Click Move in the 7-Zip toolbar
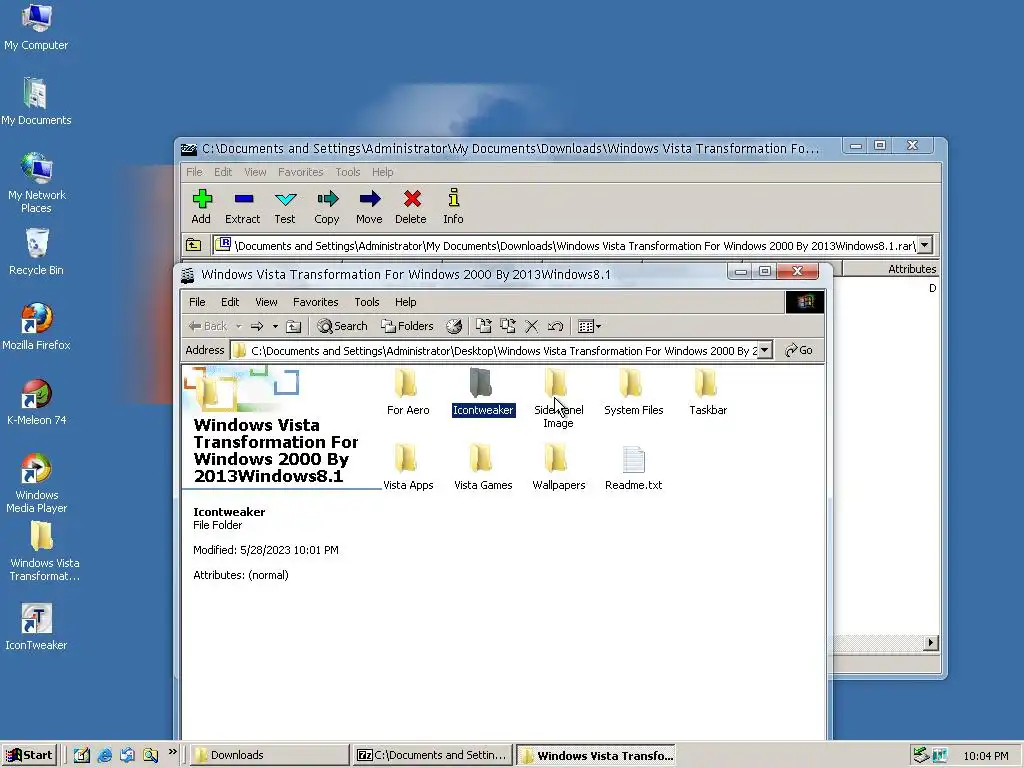This screenshot has width=1024, height=768. pos(369,206)
